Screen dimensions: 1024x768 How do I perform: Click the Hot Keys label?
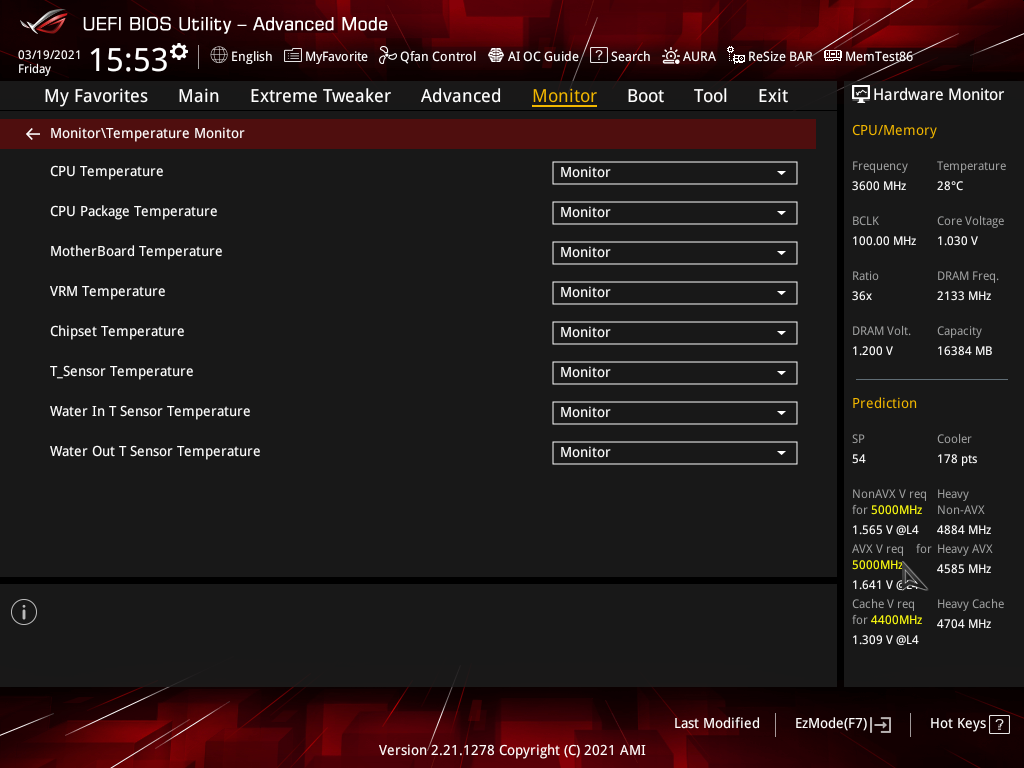click(x=957, y=724)
